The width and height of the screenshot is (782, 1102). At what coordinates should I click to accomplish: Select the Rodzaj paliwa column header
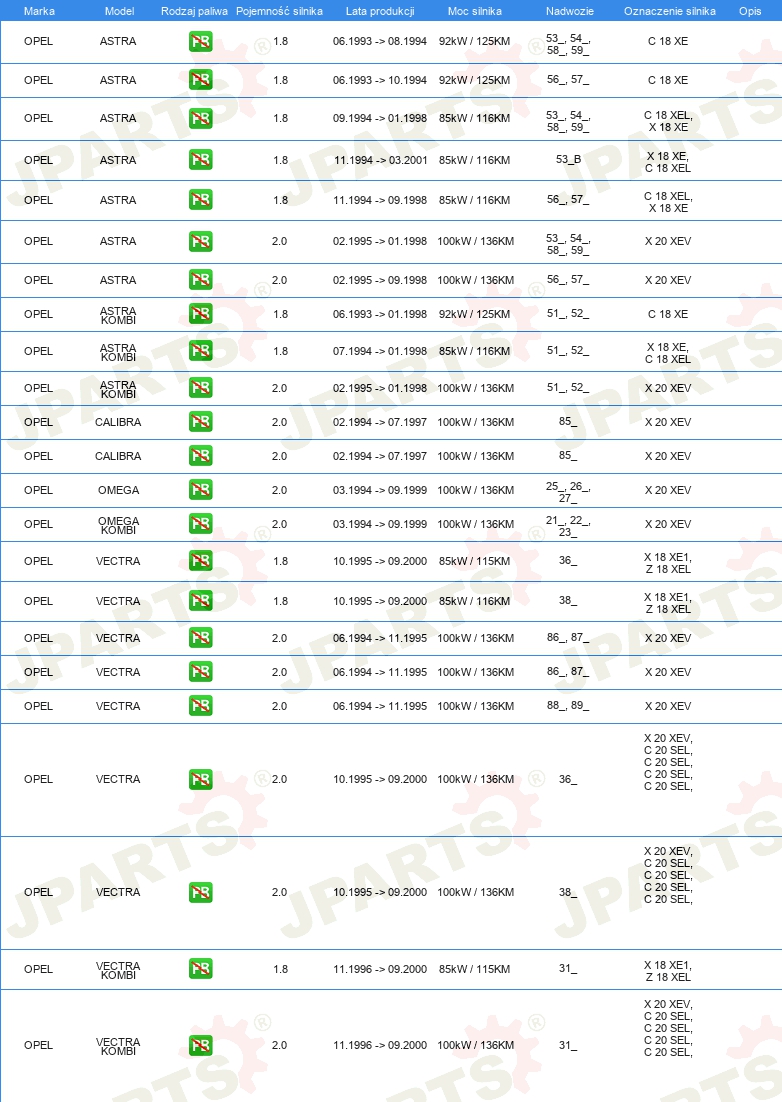(195, 11)
